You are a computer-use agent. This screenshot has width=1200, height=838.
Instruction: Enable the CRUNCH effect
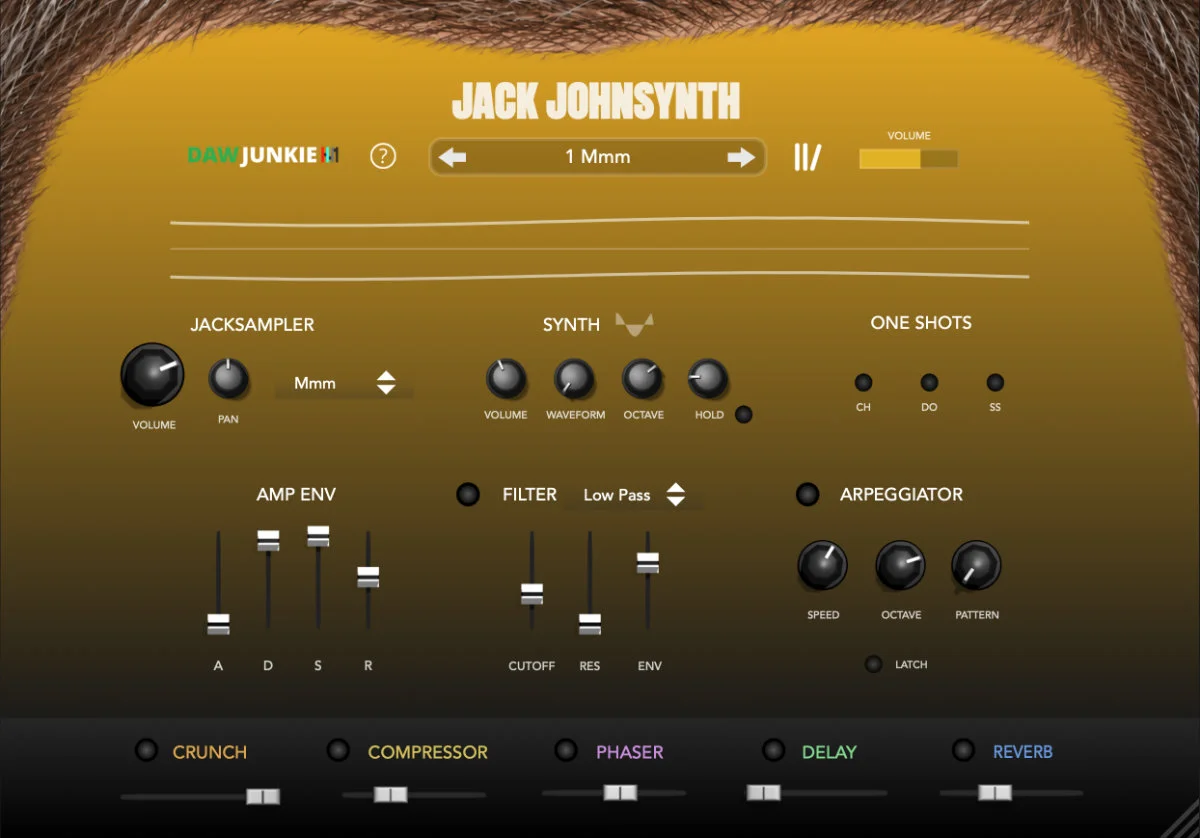[x=147, y=750]
